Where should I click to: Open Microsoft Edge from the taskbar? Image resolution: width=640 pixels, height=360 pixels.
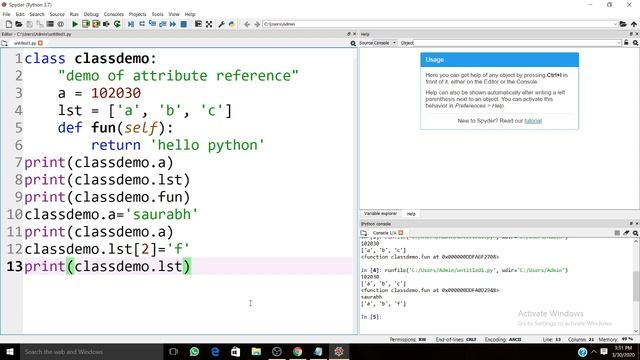pyautogui.click(x=215, y=352)
